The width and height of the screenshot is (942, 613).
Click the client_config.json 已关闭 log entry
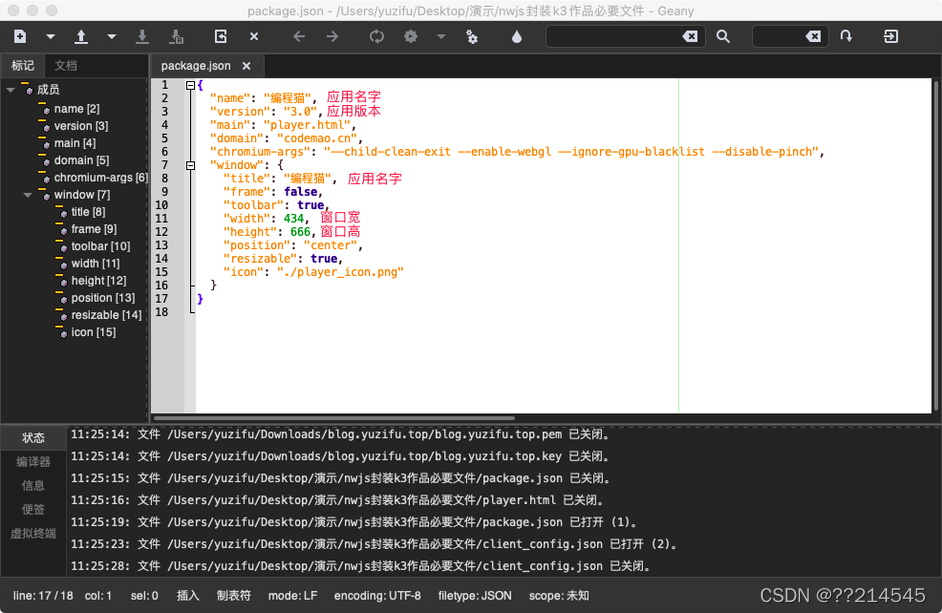click(360, 566)
